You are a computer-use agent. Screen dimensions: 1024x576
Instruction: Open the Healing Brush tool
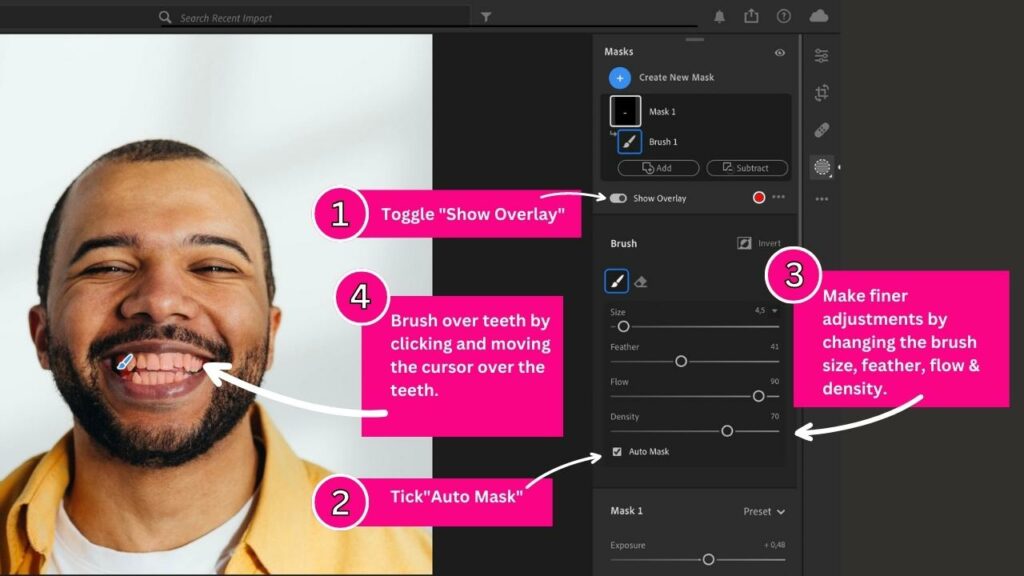click(822, 129)
